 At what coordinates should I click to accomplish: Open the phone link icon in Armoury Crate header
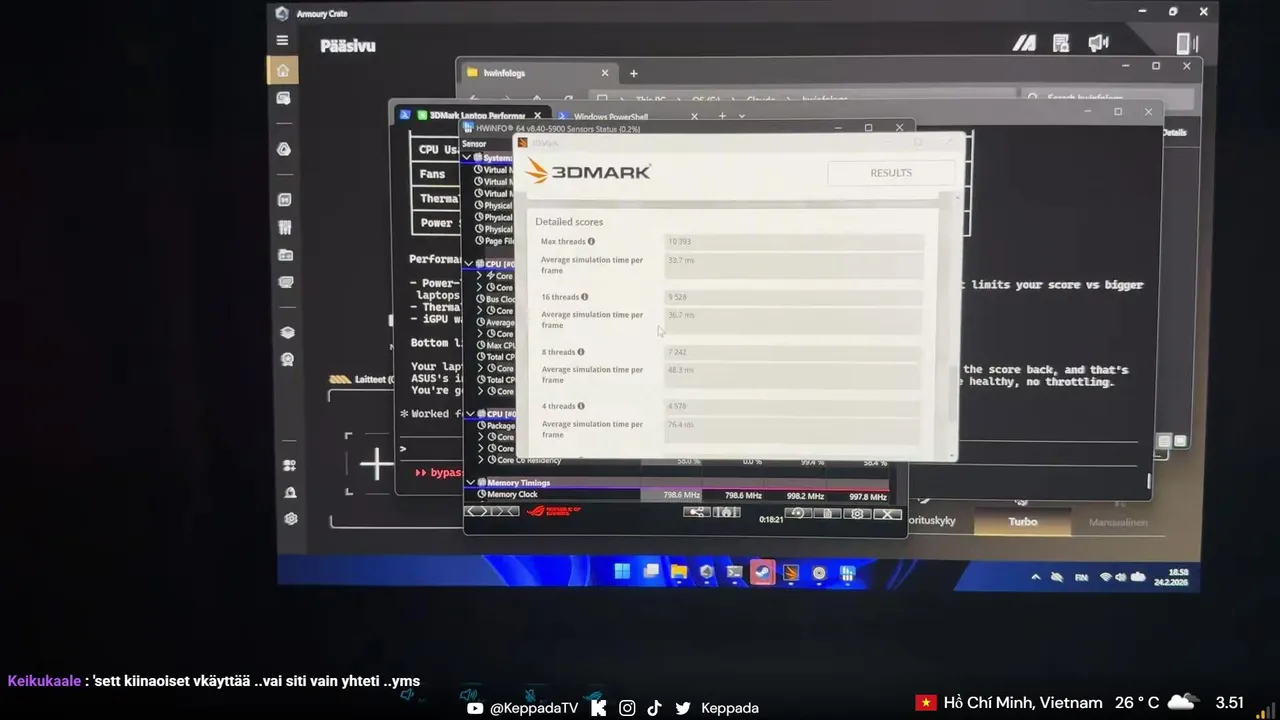pos(1187,43)
